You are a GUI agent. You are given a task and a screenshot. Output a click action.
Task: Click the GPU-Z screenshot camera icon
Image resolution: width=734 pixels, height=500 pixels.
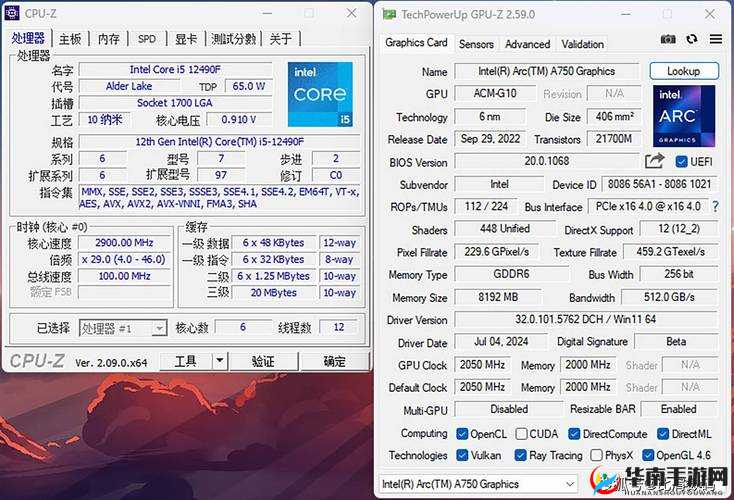(x=668, y=40)
